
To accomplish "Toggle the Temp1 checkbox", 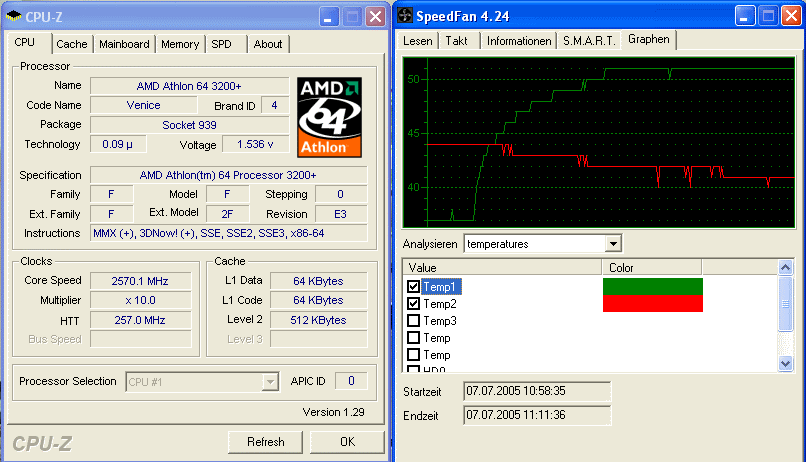I will tap(413, 286).
